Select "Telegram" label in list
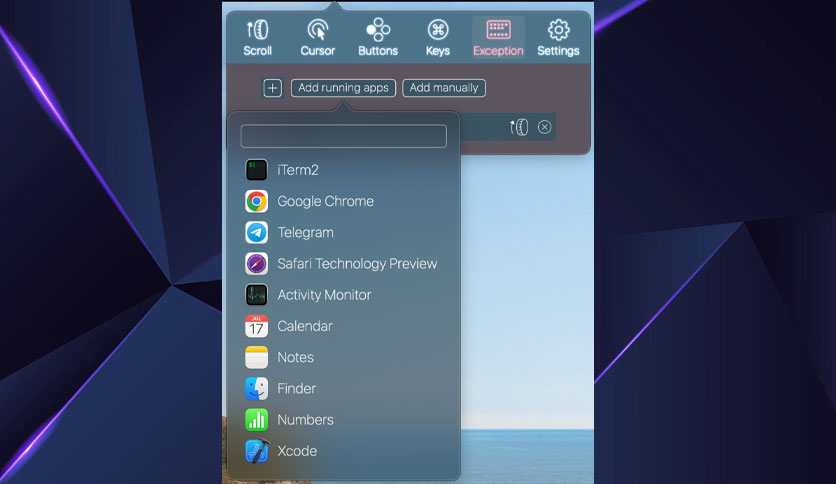Screen dimensions: 836x484 (306, 233)
